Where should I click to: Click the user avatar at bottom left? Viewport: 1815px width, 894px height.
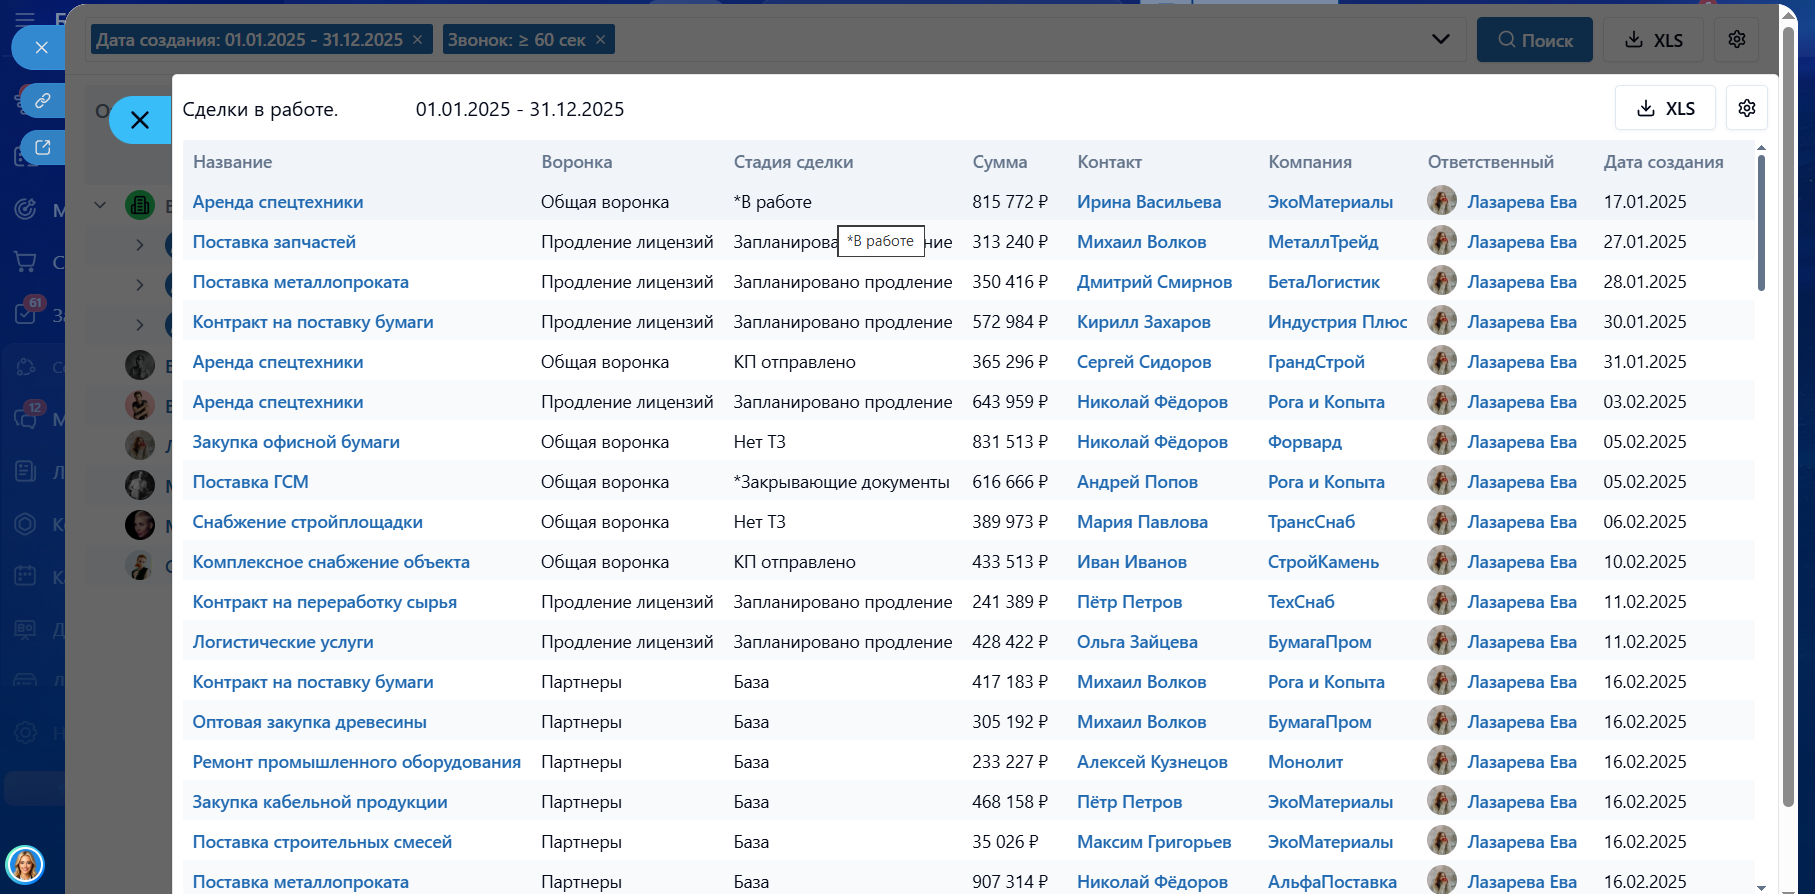tap(25, 864)
